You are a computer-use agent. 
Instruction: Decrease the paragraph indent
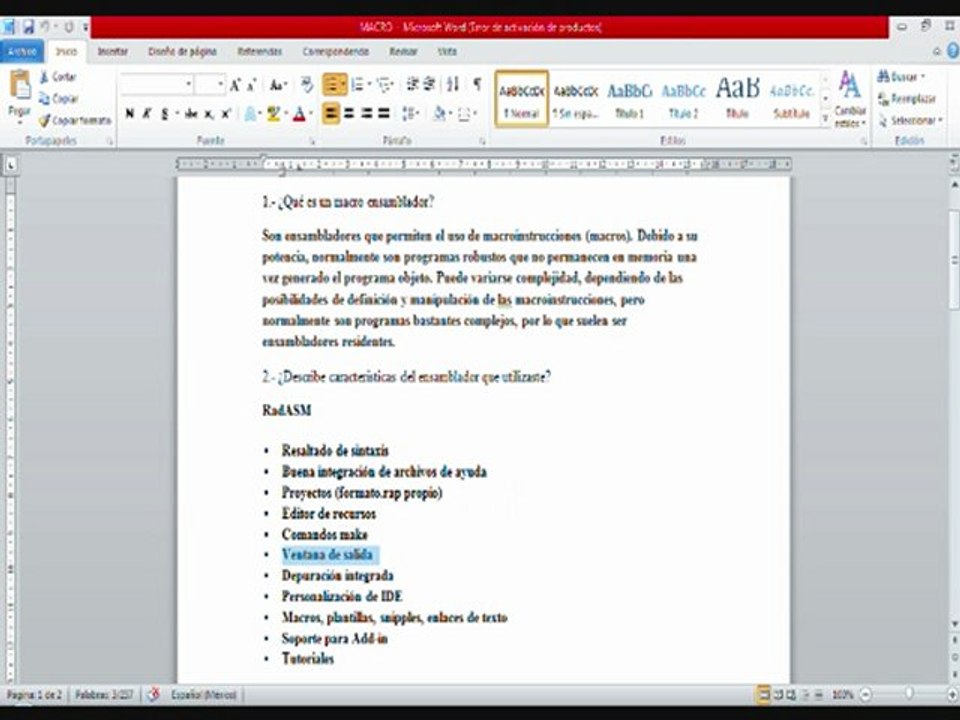[413, 84]
